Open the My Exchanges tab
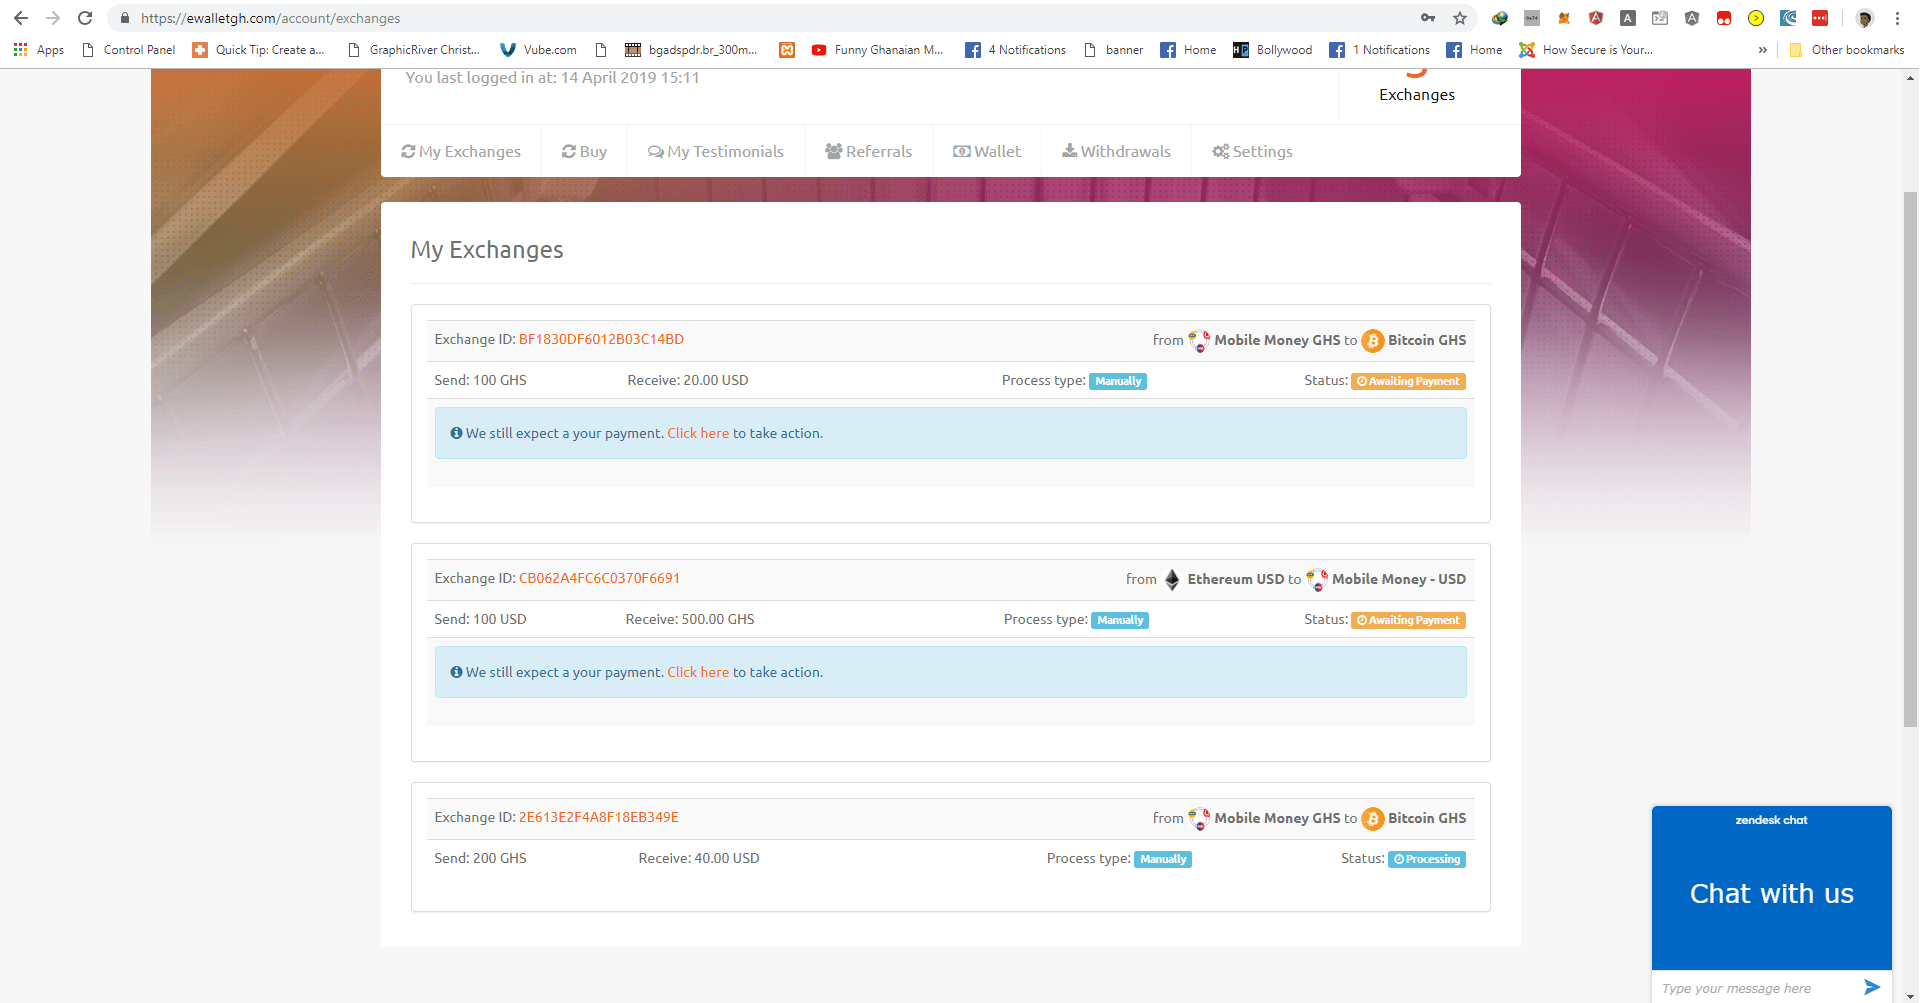Screen dimensions: 1920x1003 click(461, 152)
